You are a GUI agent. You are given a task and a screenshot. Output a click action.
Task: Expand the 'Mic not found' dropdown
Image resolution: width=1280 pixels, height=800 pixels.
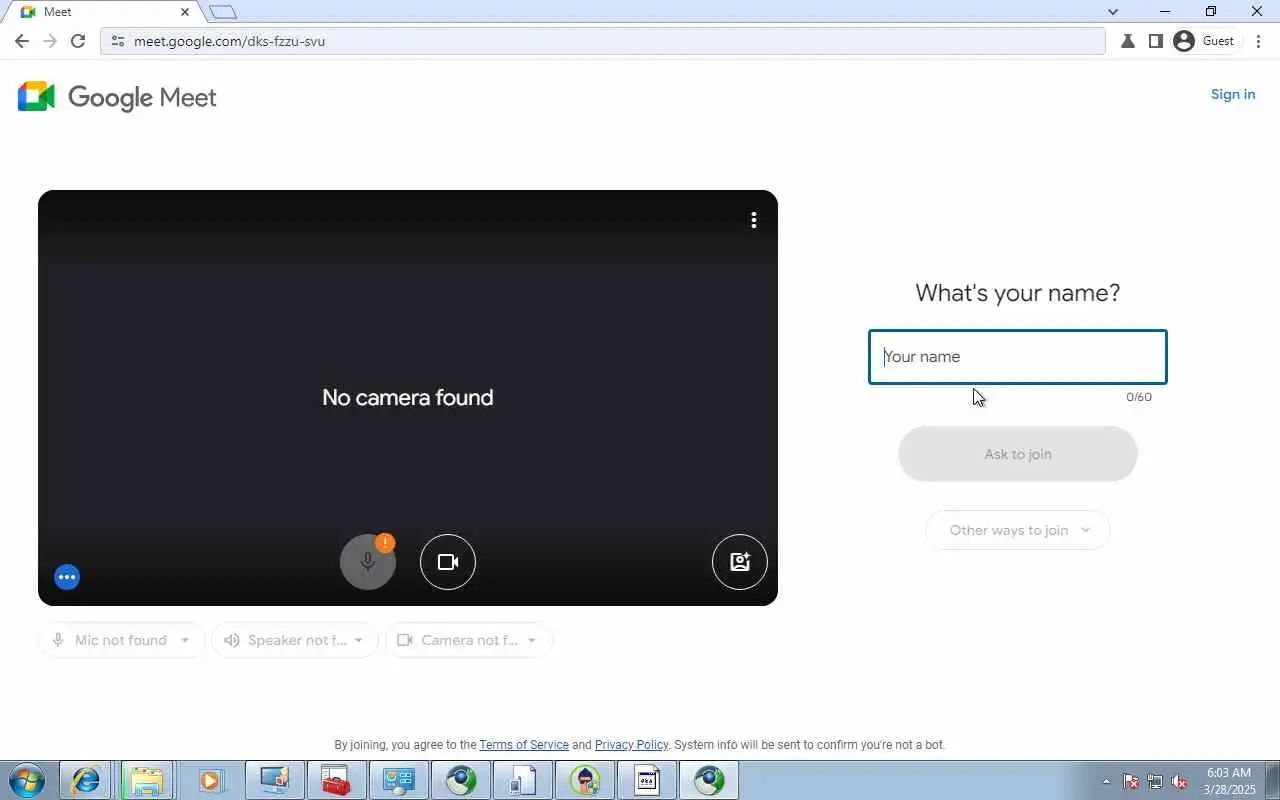[121, 640]
